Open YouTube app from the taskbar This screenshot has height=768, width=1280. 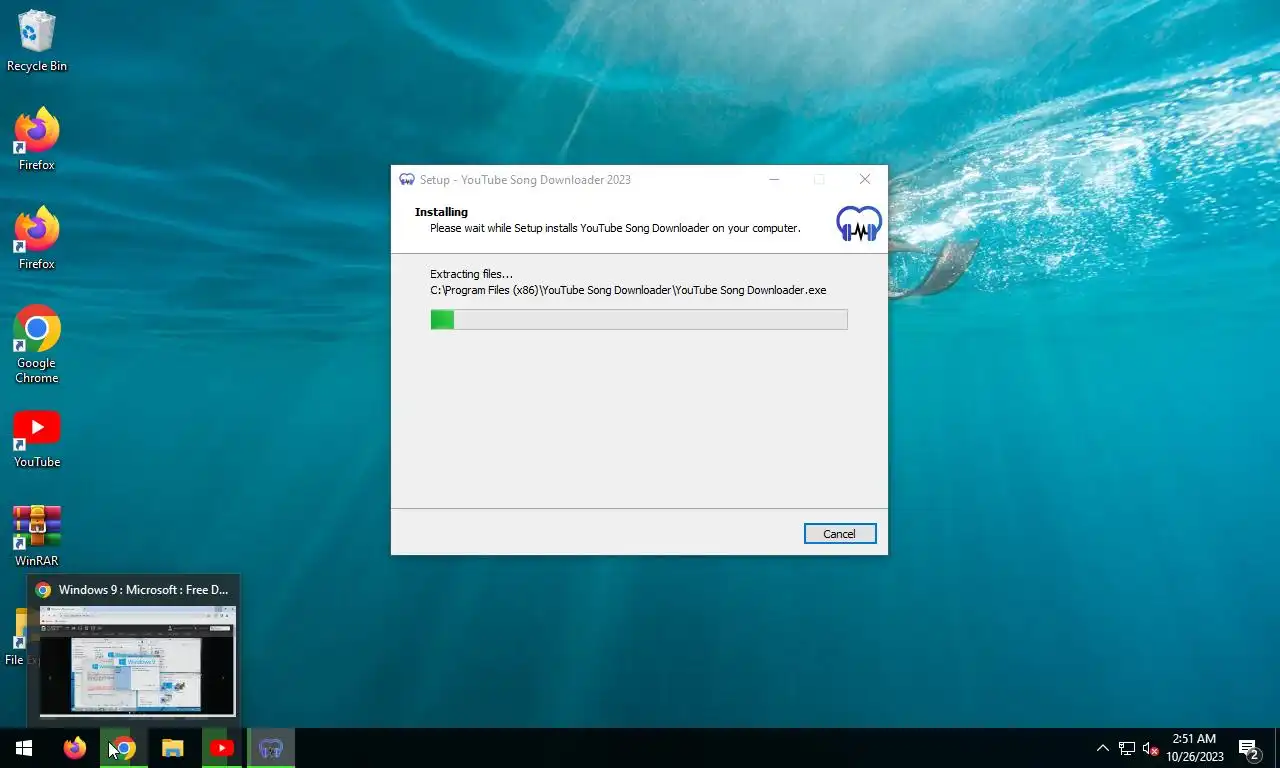point(222,748)
